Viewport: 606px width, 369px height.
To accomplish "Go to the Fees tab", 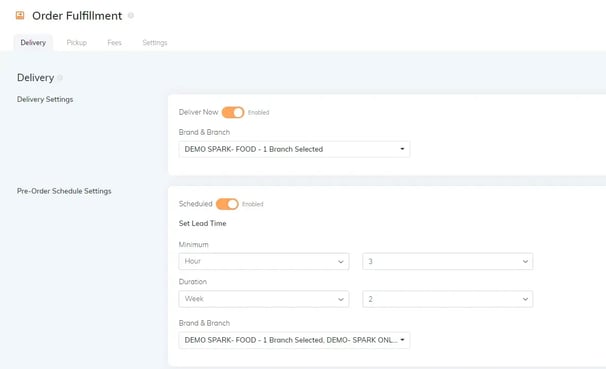I will 114,43.
